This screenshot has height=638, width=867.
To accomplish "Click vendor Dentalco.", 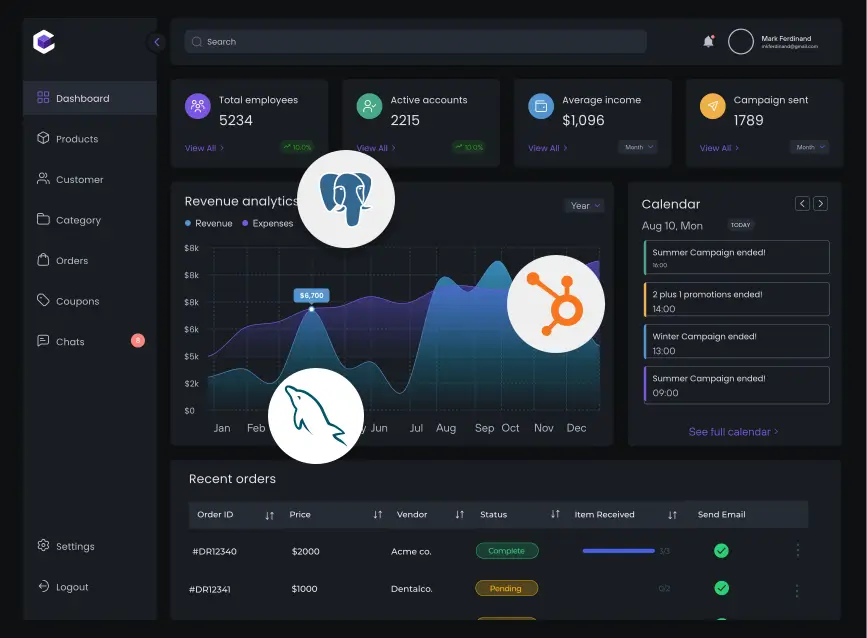I will tap(411, 589).
